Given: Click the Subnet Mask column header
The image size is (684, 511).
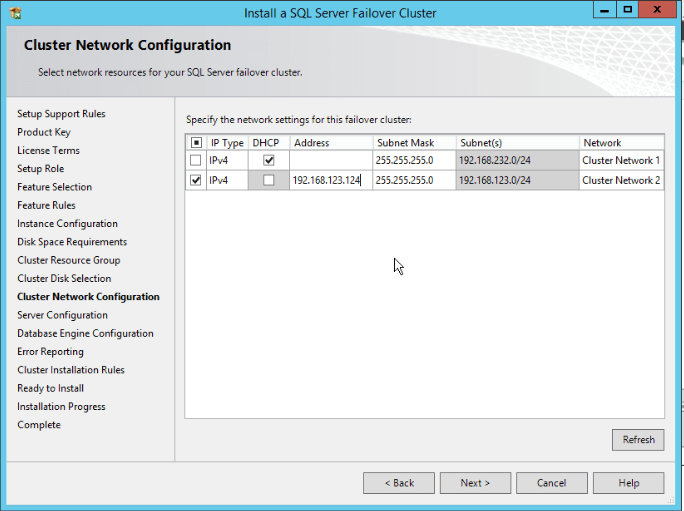Looking at the screenshot, I should coord(413,143).
